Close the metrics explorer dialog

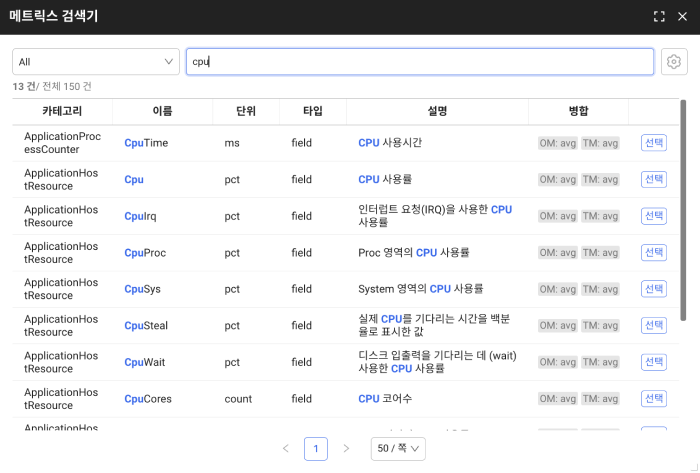683,16
